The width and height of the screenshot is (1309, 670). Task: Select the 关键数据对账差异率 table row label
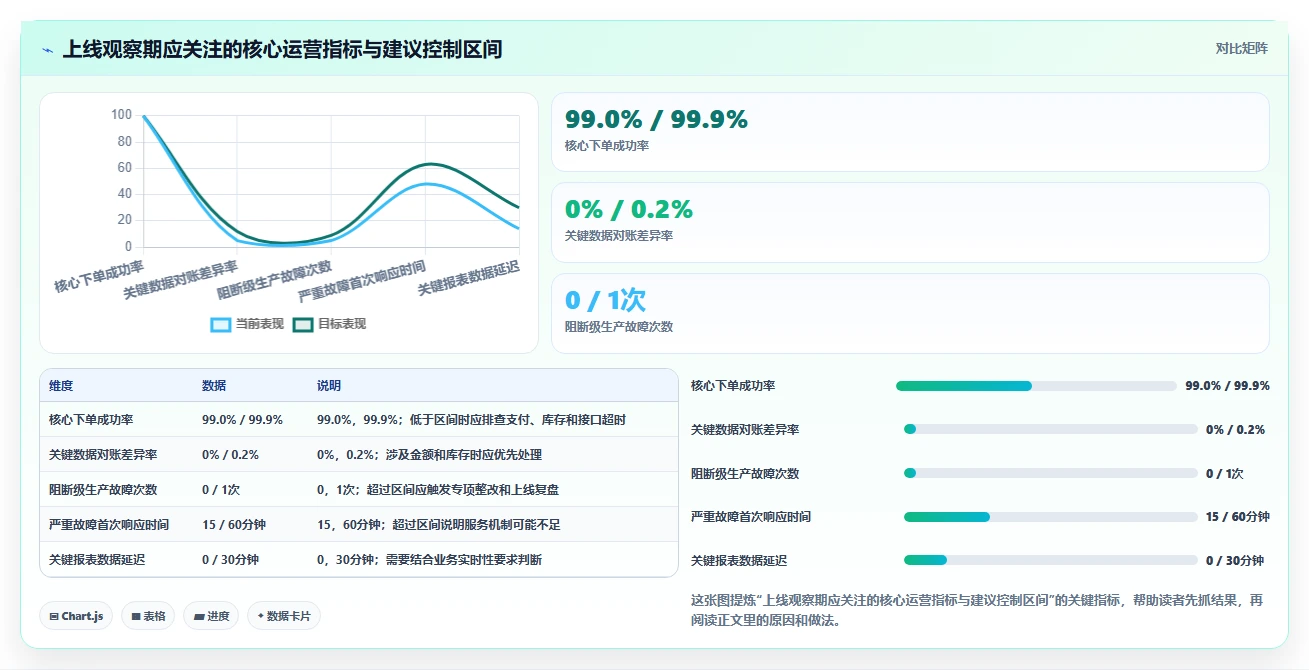pos(103,455)
